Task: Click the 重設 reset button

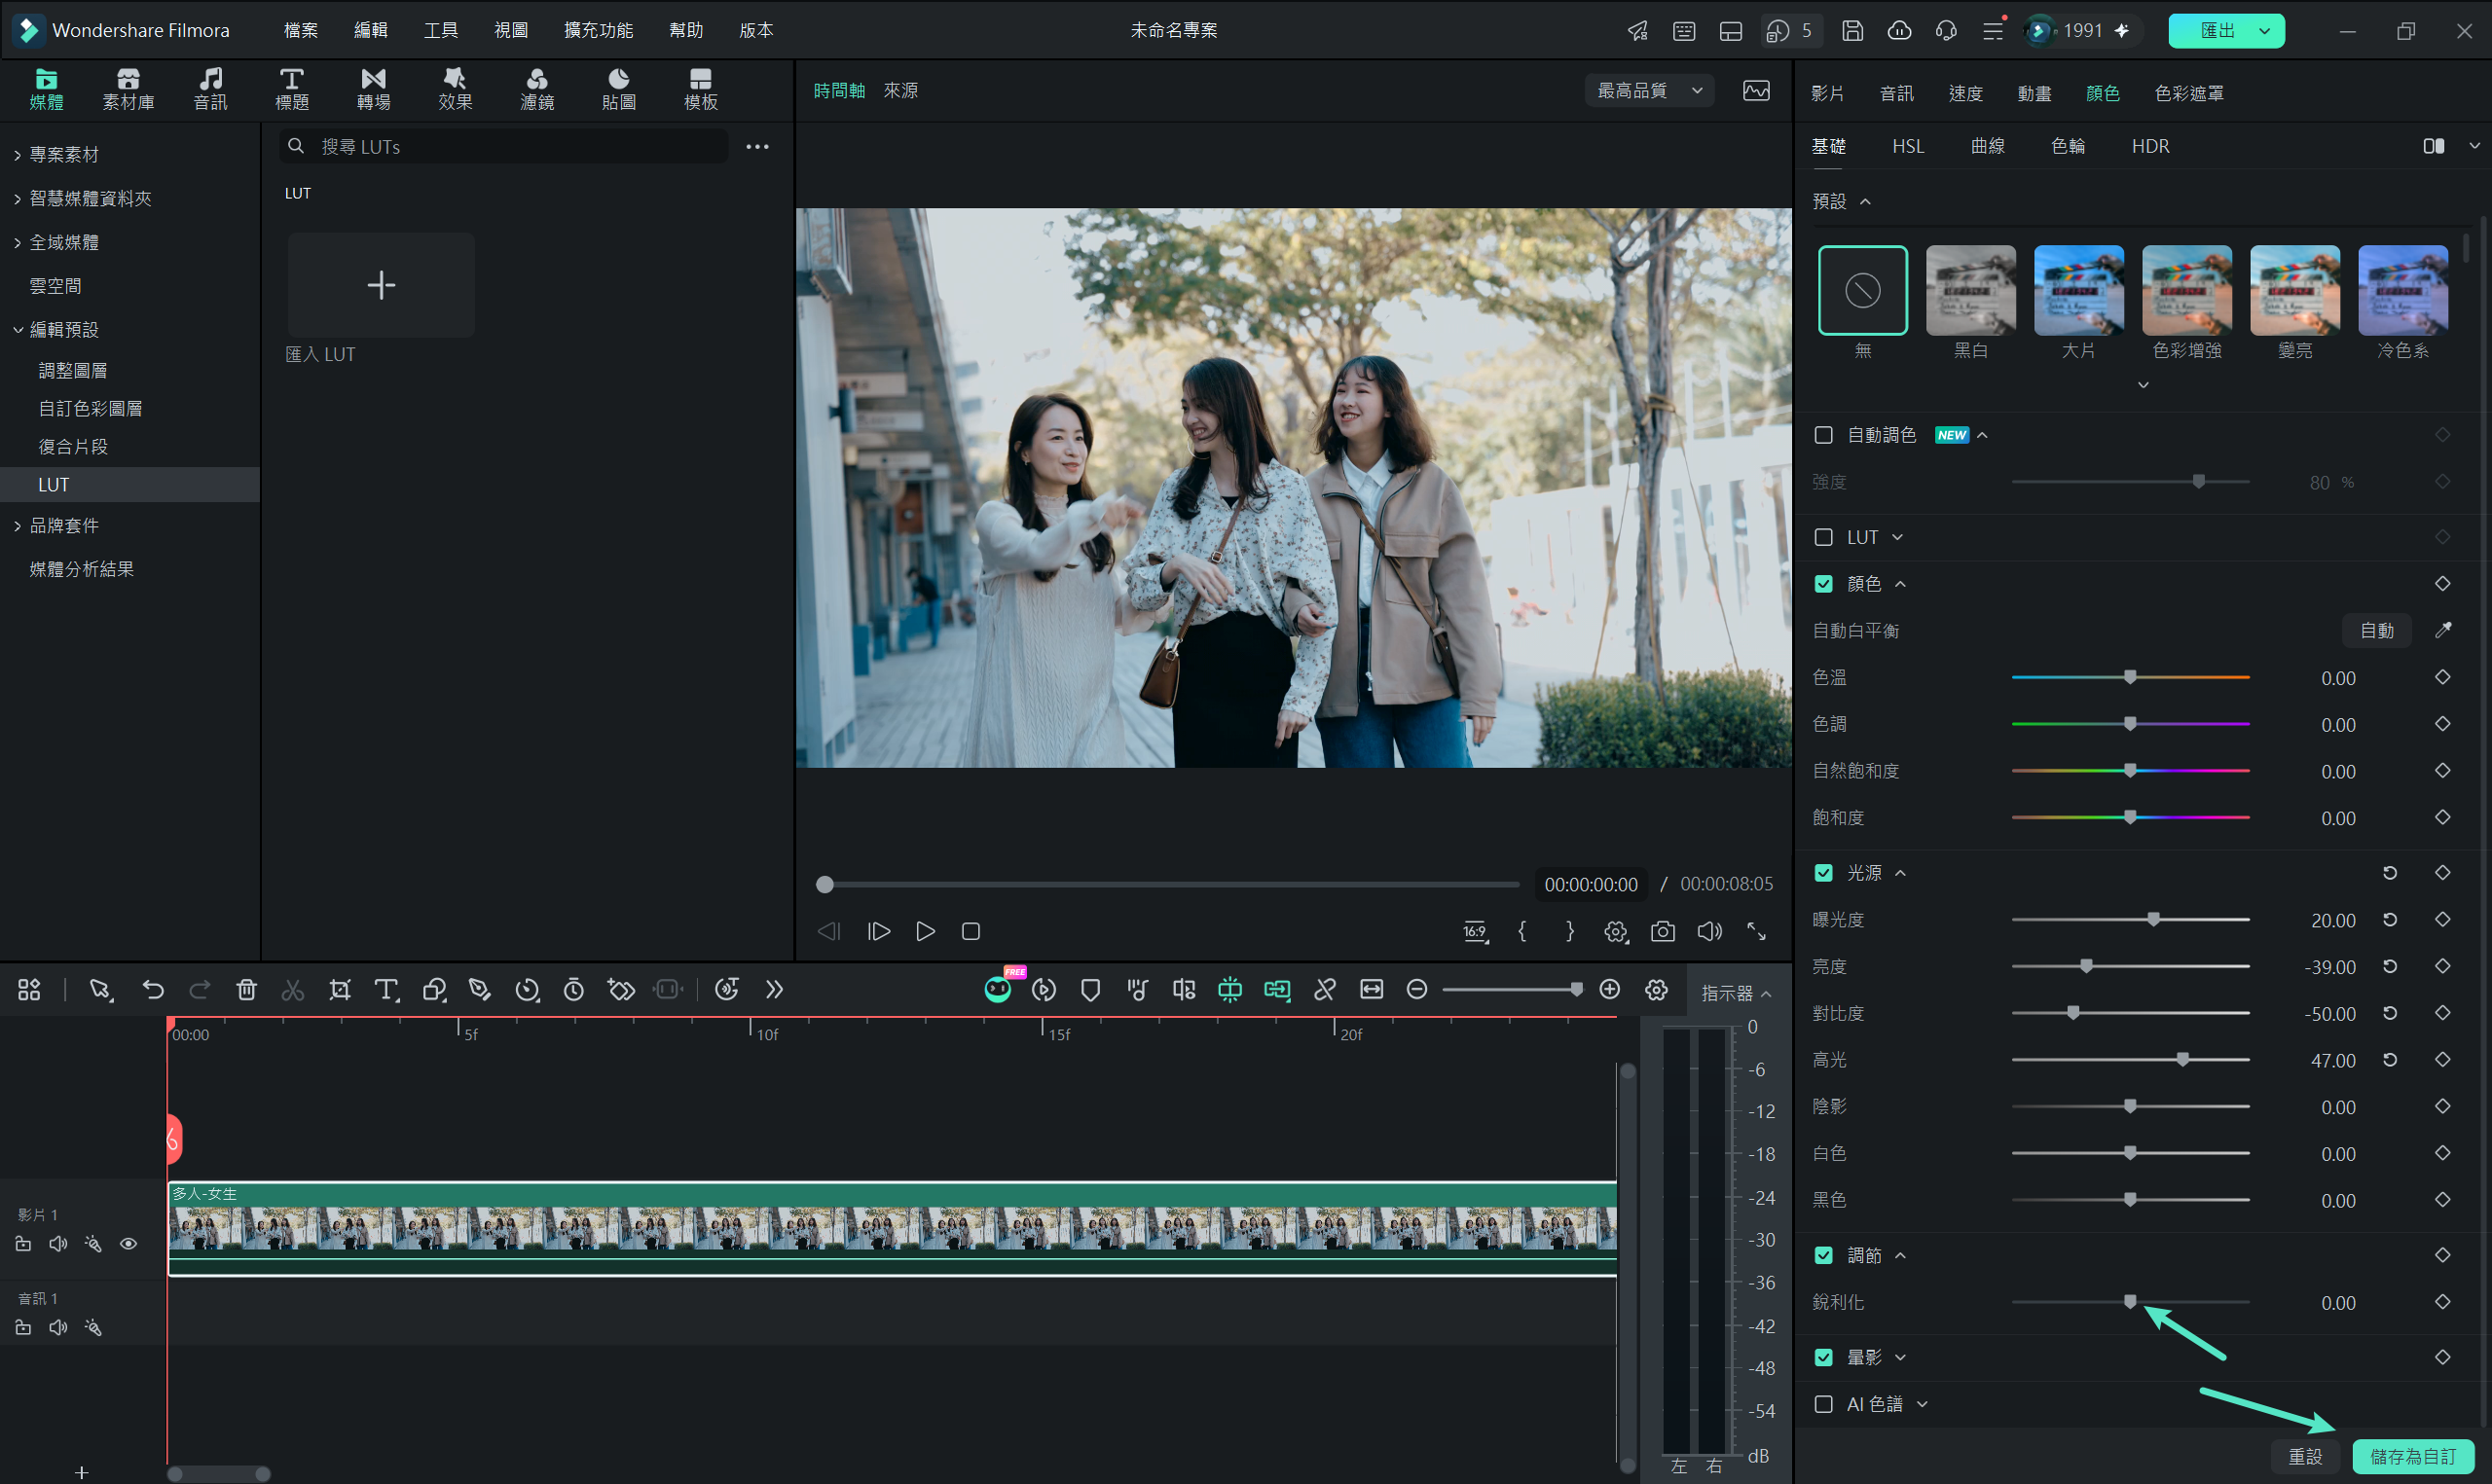Action: pyautogui.click(x=2306, y=1457)
